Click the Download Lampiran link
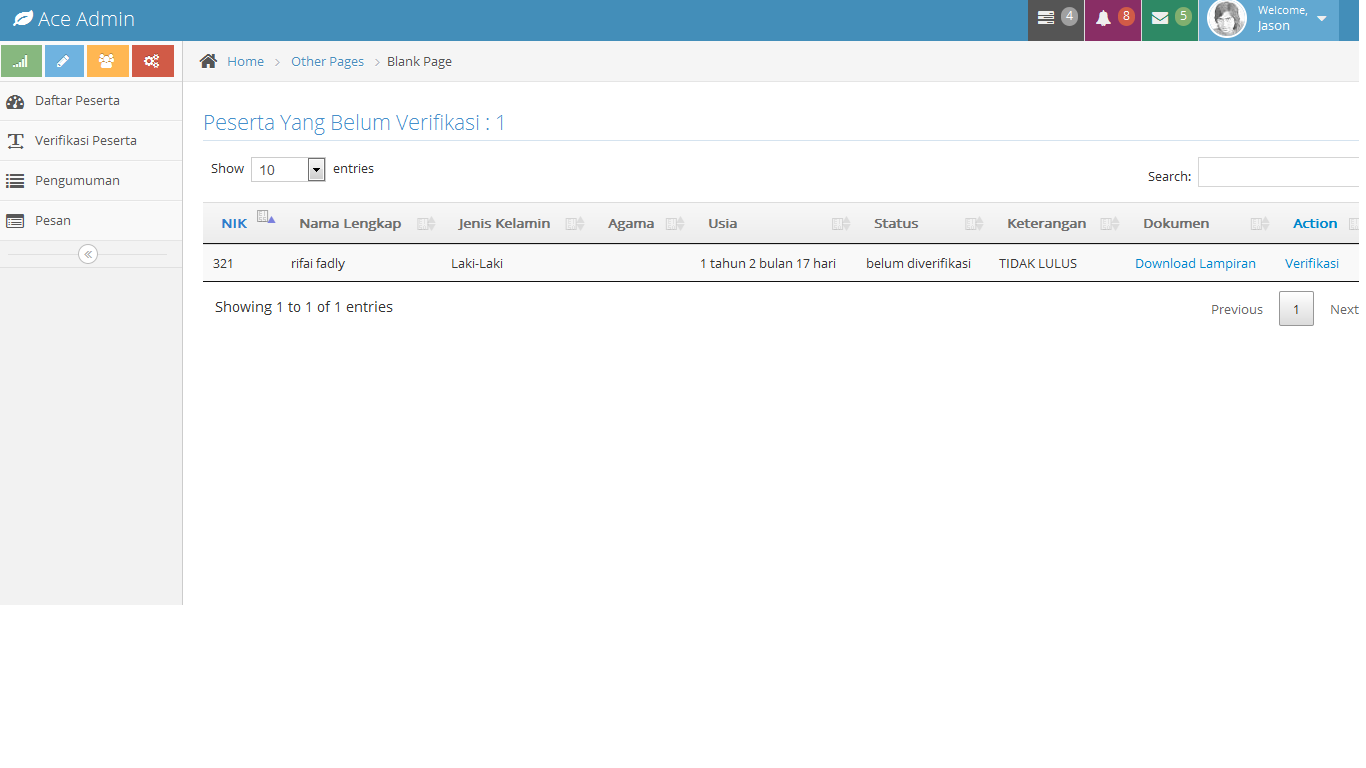1366x768 pixels. pyautogui.click(x=1195, y=263)
